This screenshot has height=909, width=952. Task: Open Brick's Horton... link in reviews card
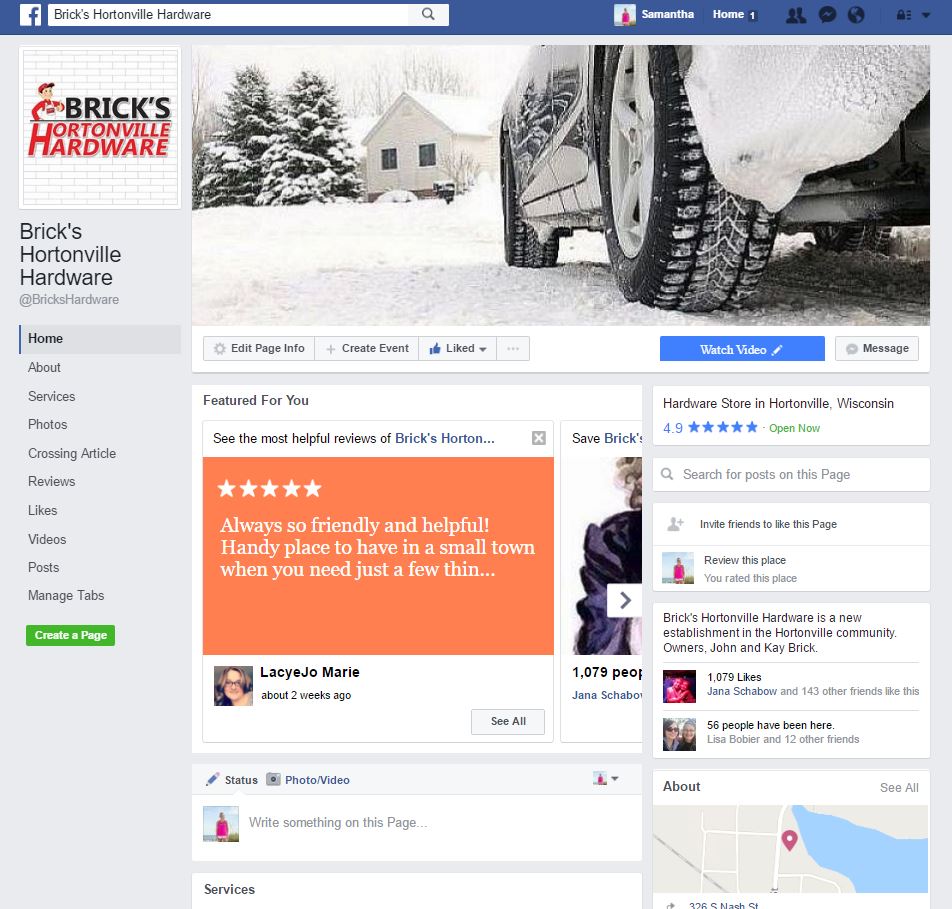(x=444, y=438)
